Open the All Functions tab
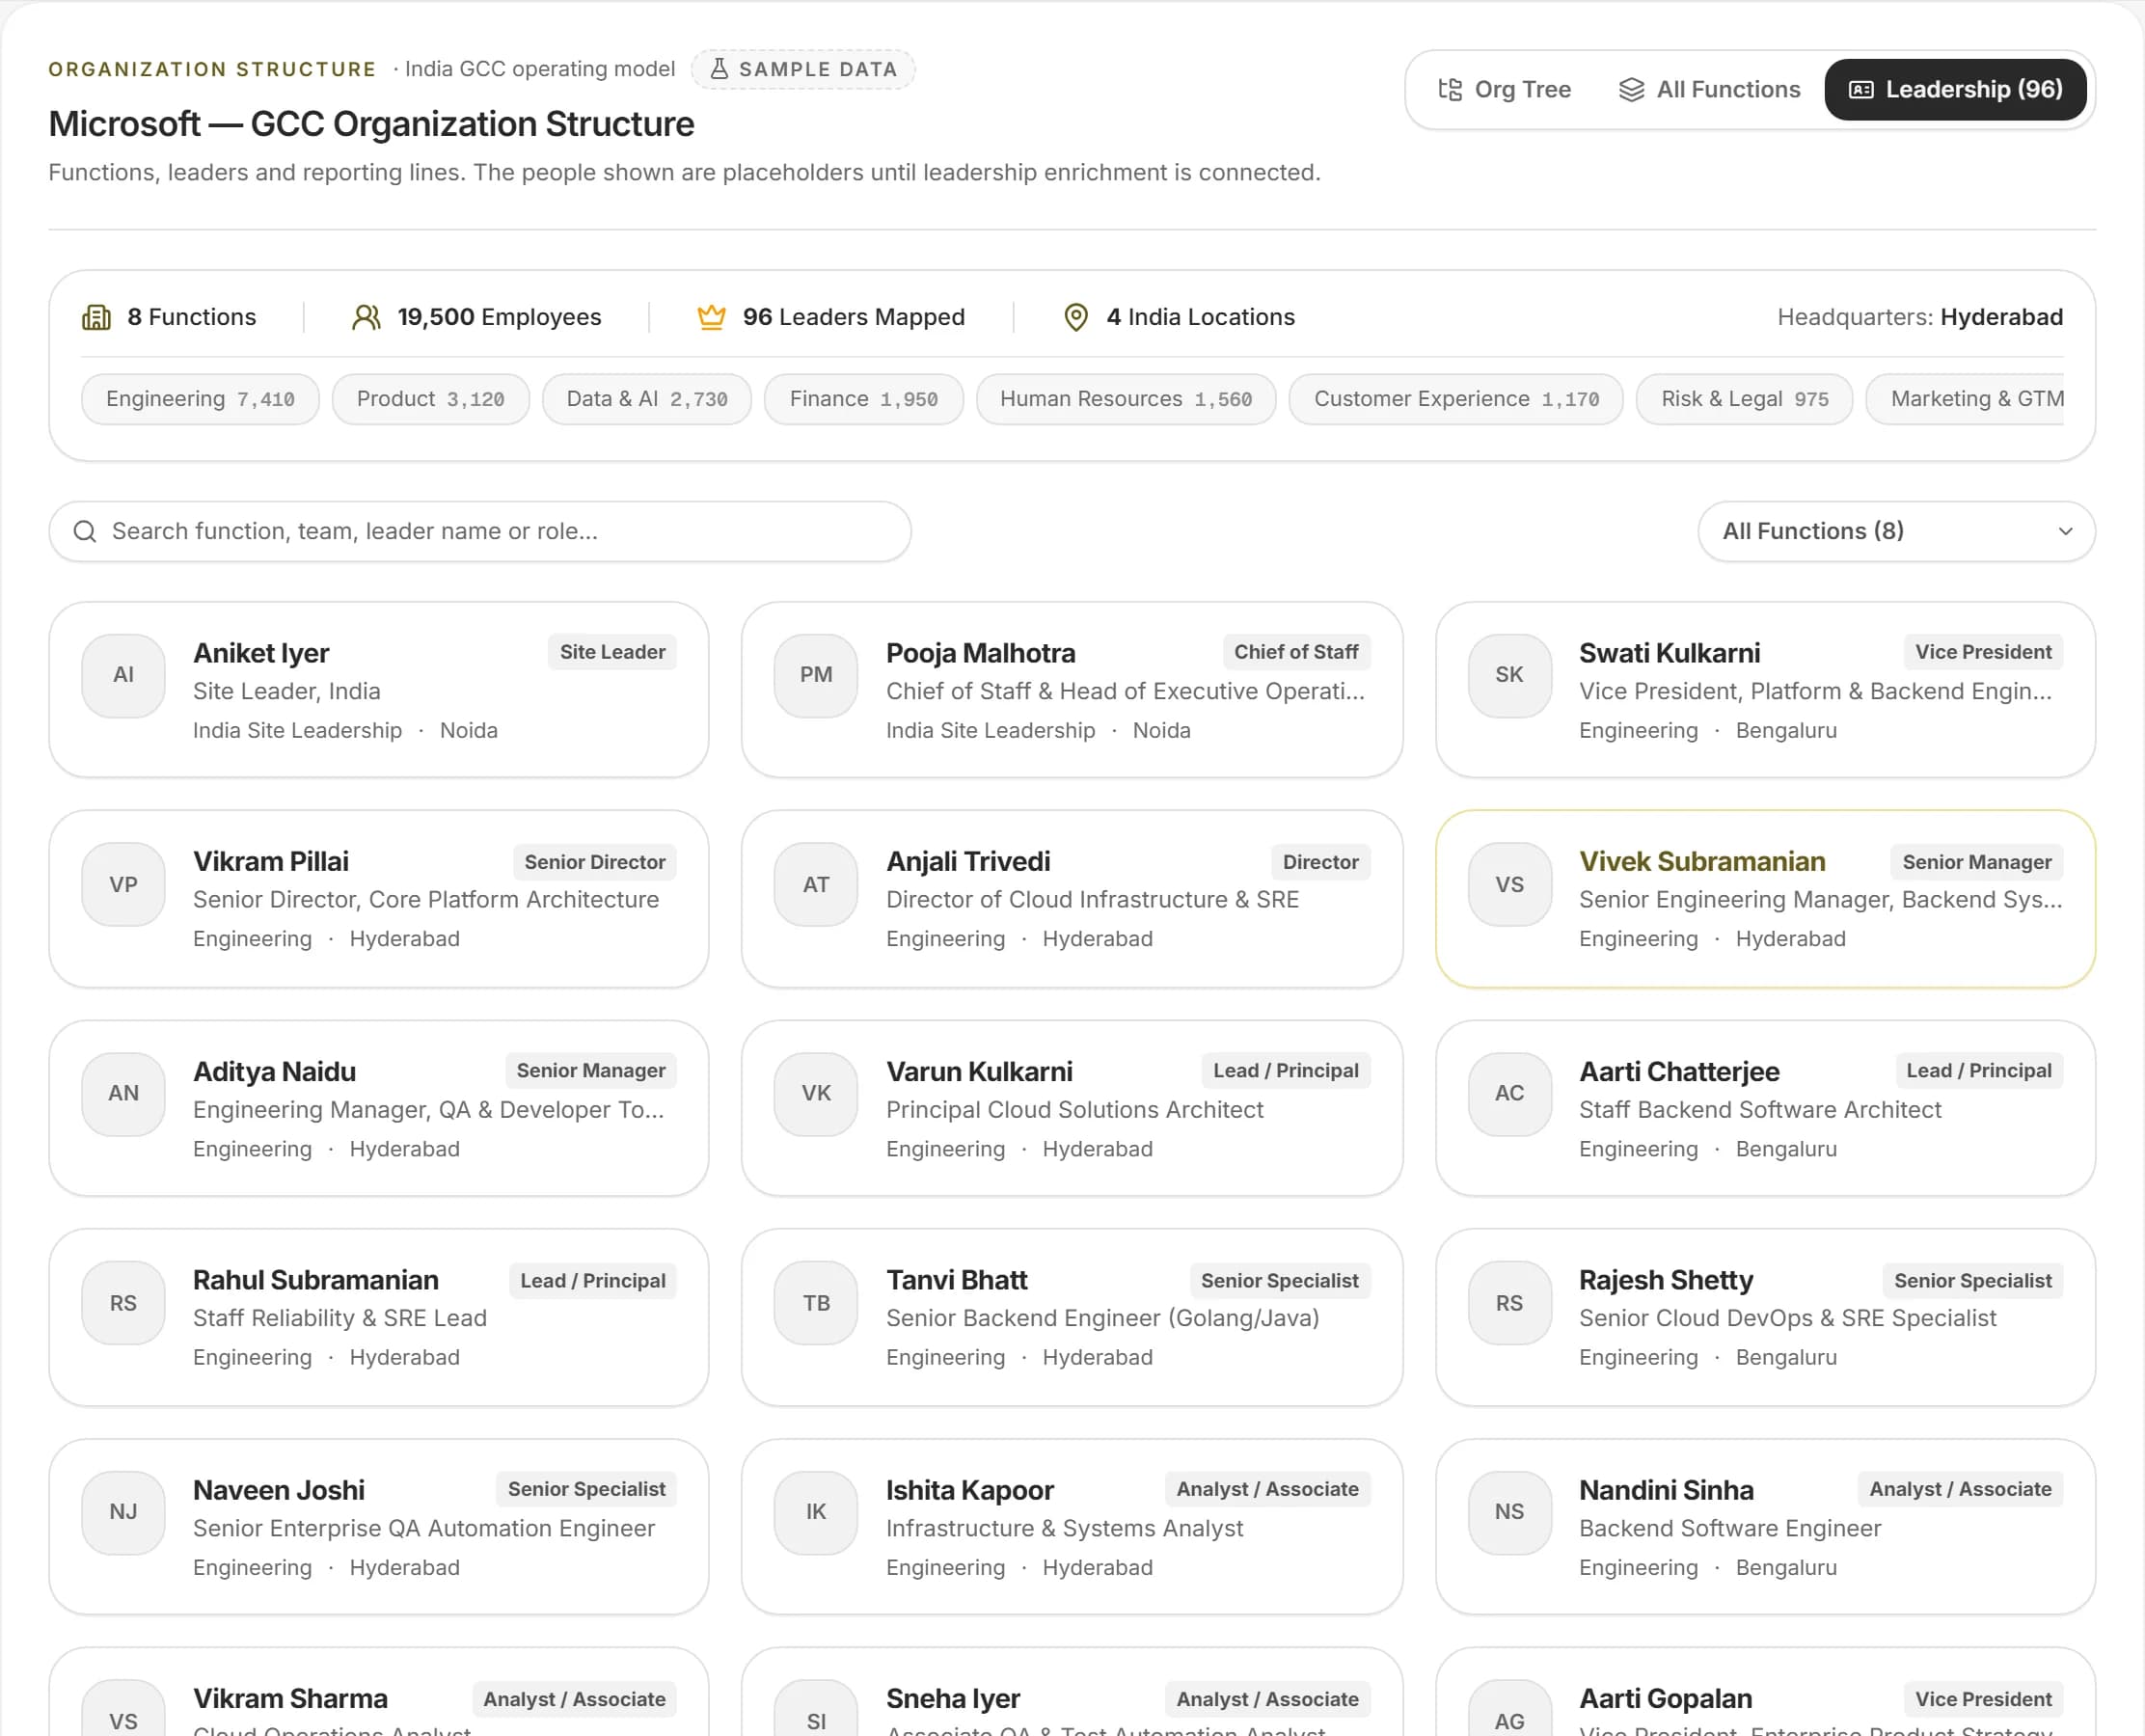This screenshot has width=2145, height=1736. click(x=1709, y=90)
